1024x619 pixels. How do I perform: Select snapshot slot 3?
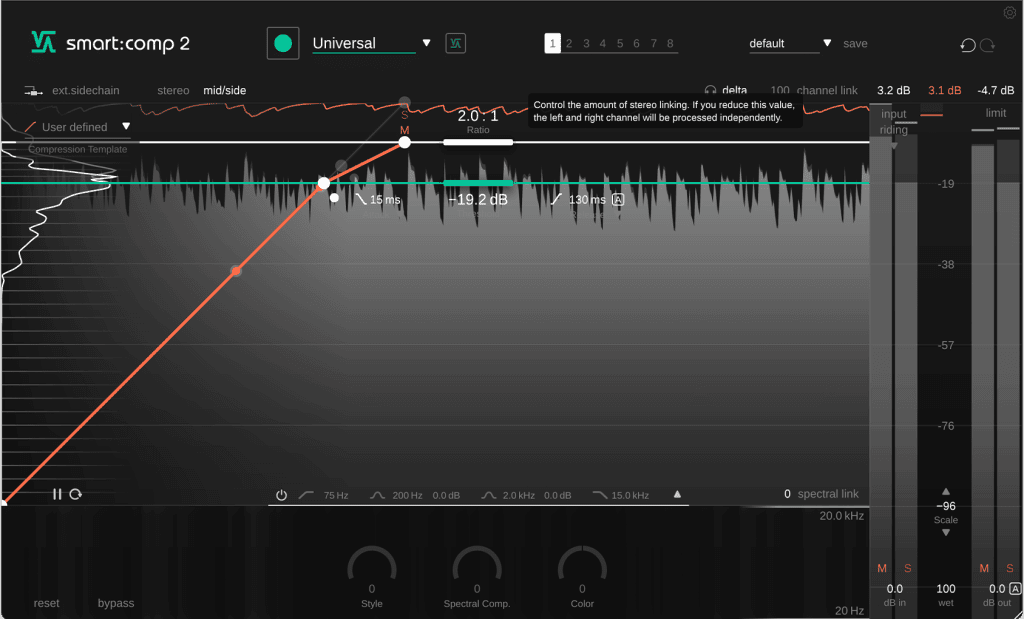[585, 43]
